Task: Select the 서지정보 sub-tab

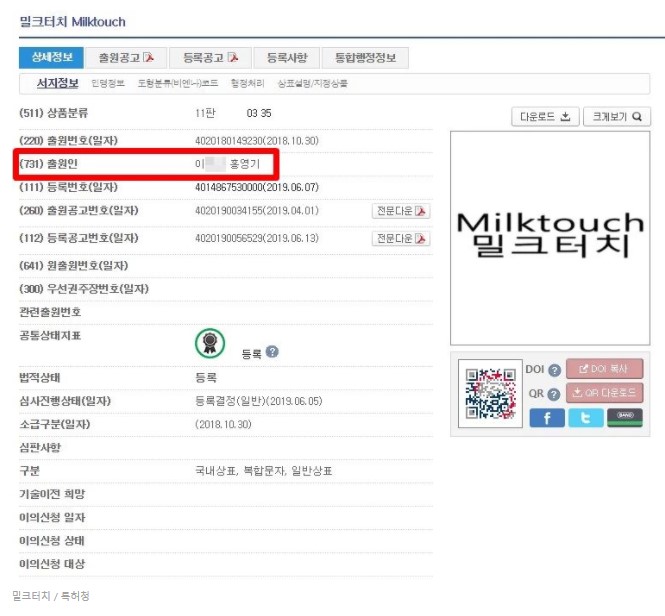Action: point(58,83)
